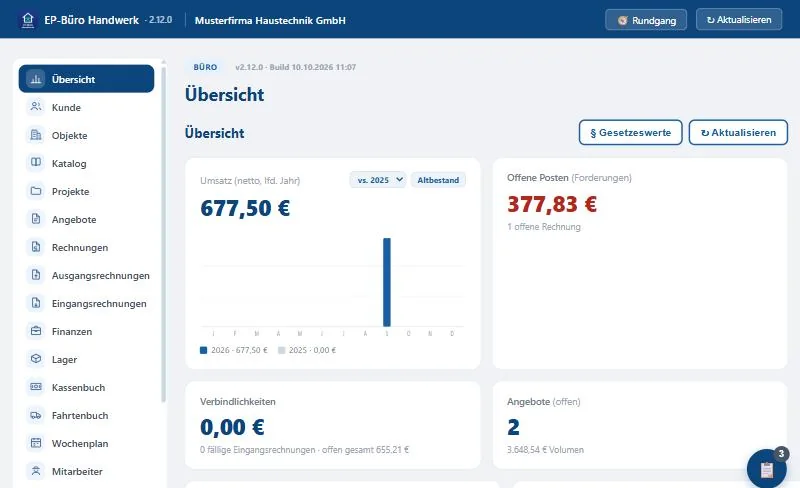Viewport: 800px width, 488px height.
Task: Click the 2026 blue legend swatch
Action: coord(204,350)
